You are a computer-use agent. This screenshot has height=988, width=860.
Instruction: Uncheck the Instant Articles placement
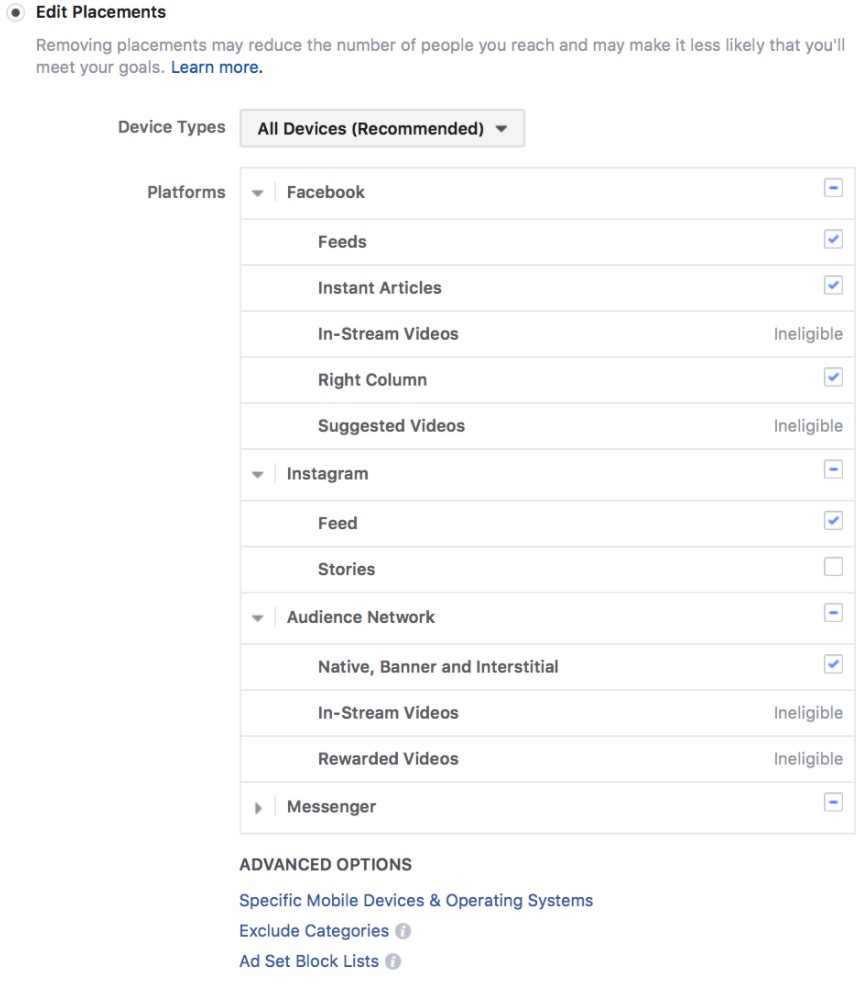click(x=833, y=285)
